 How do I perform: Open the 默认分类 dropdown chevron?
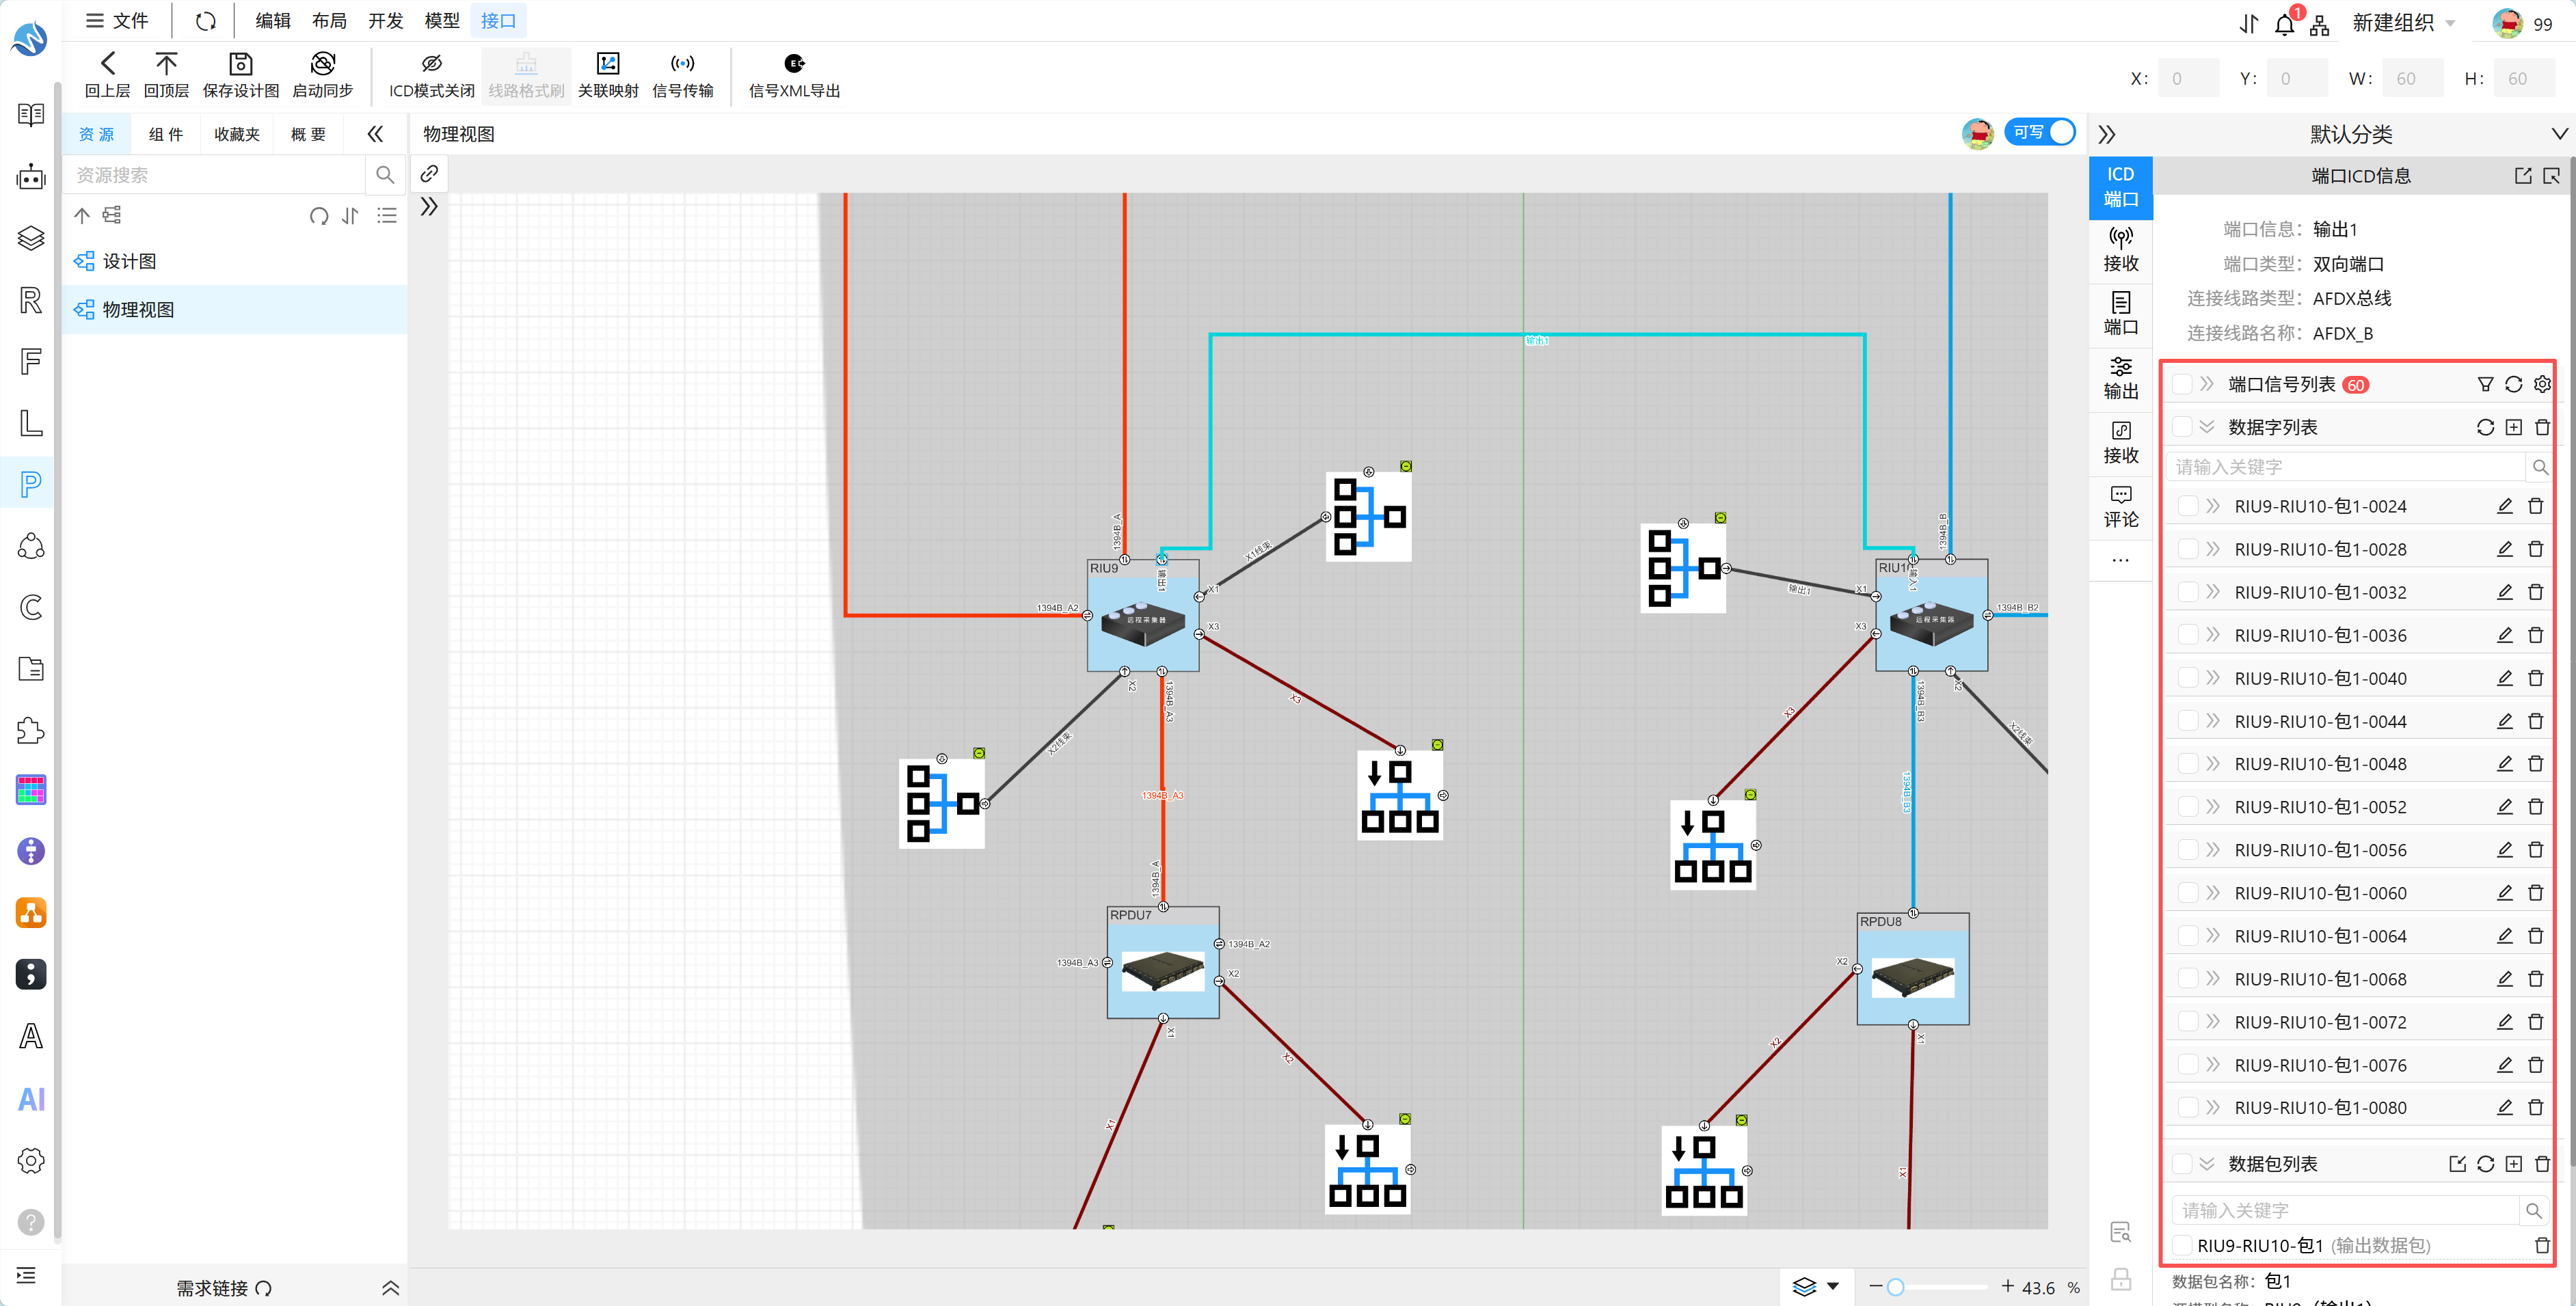(2559, 134)
